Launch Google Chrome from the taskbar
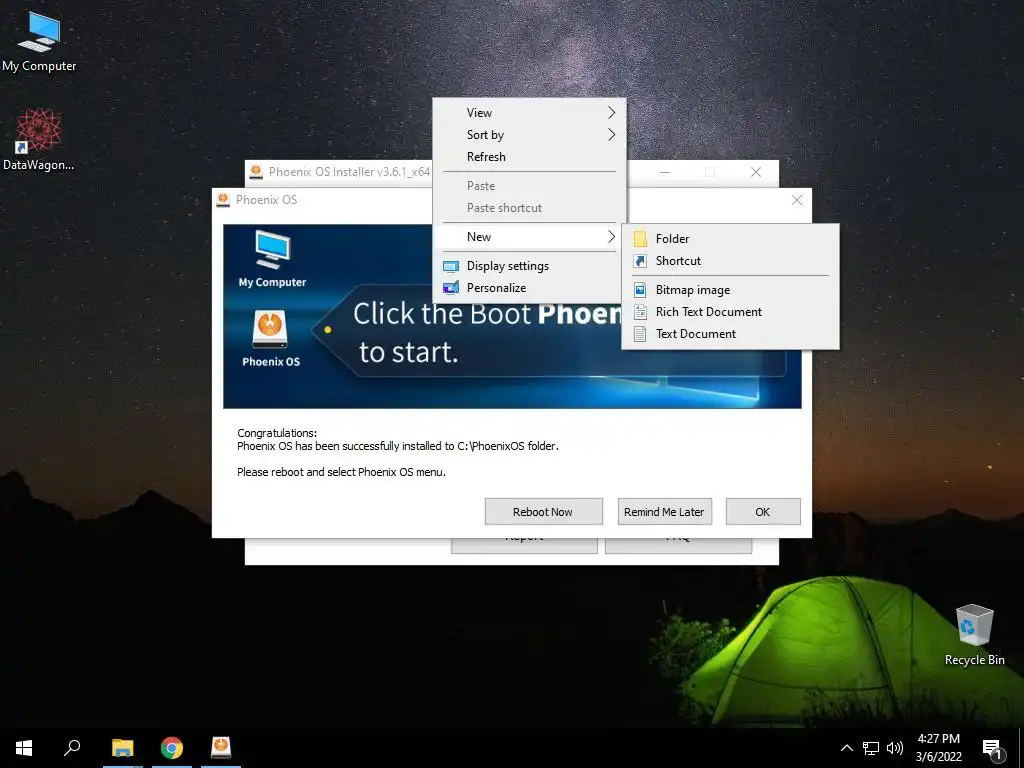The height and width of the screenshot is (768, 1024). (172, 748)
